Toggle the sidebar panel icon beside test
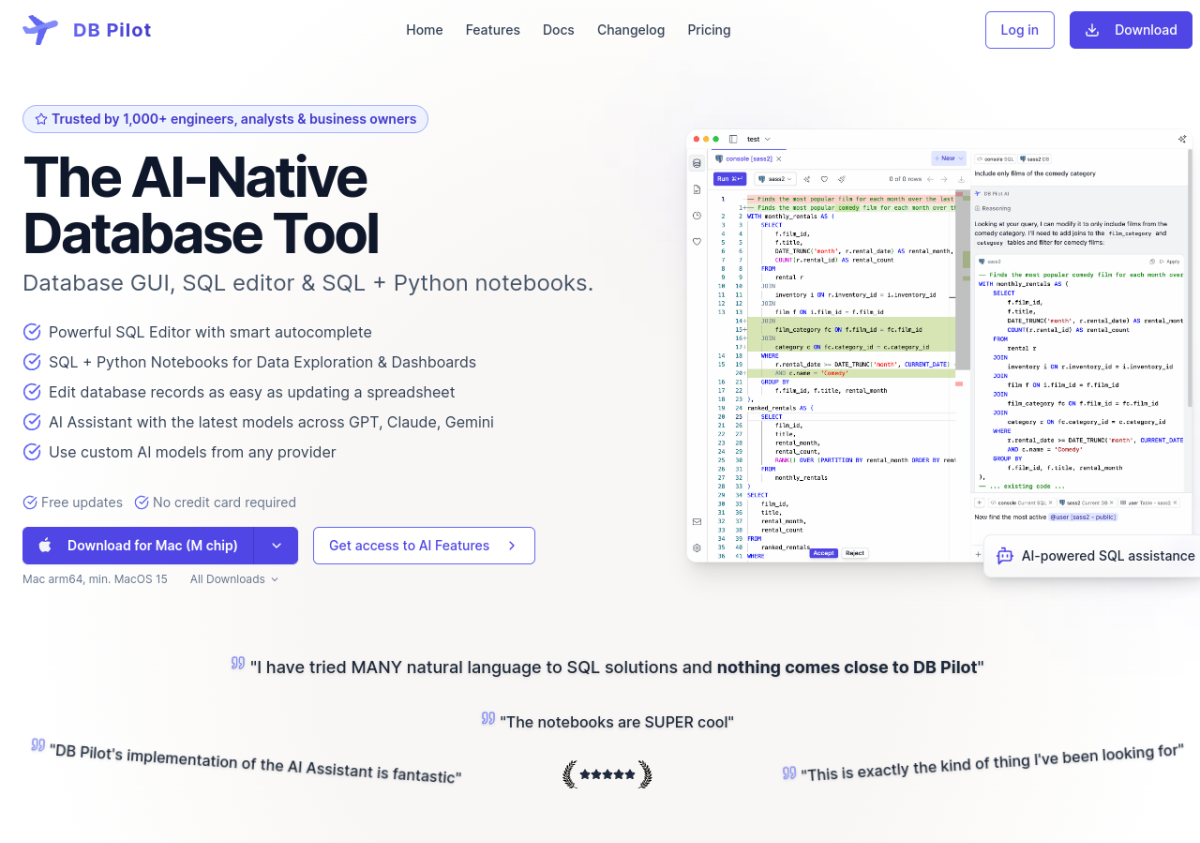The width and height of the screenshot is (1200, 843). [x=733, y=139]
